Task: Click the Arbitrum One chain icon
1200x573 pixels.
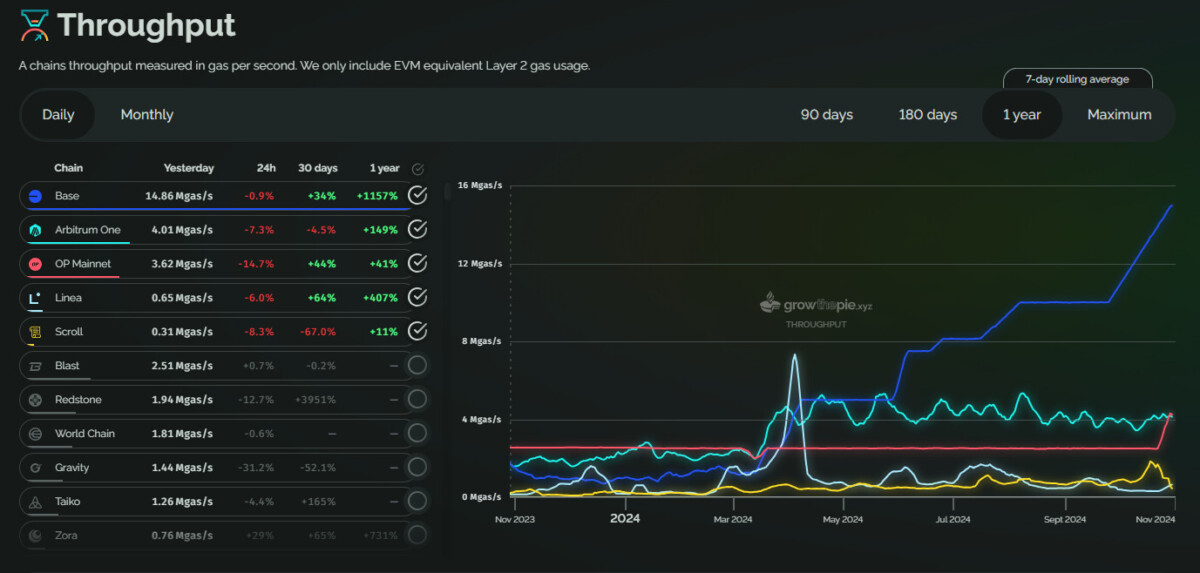Action: pos(35,230)
